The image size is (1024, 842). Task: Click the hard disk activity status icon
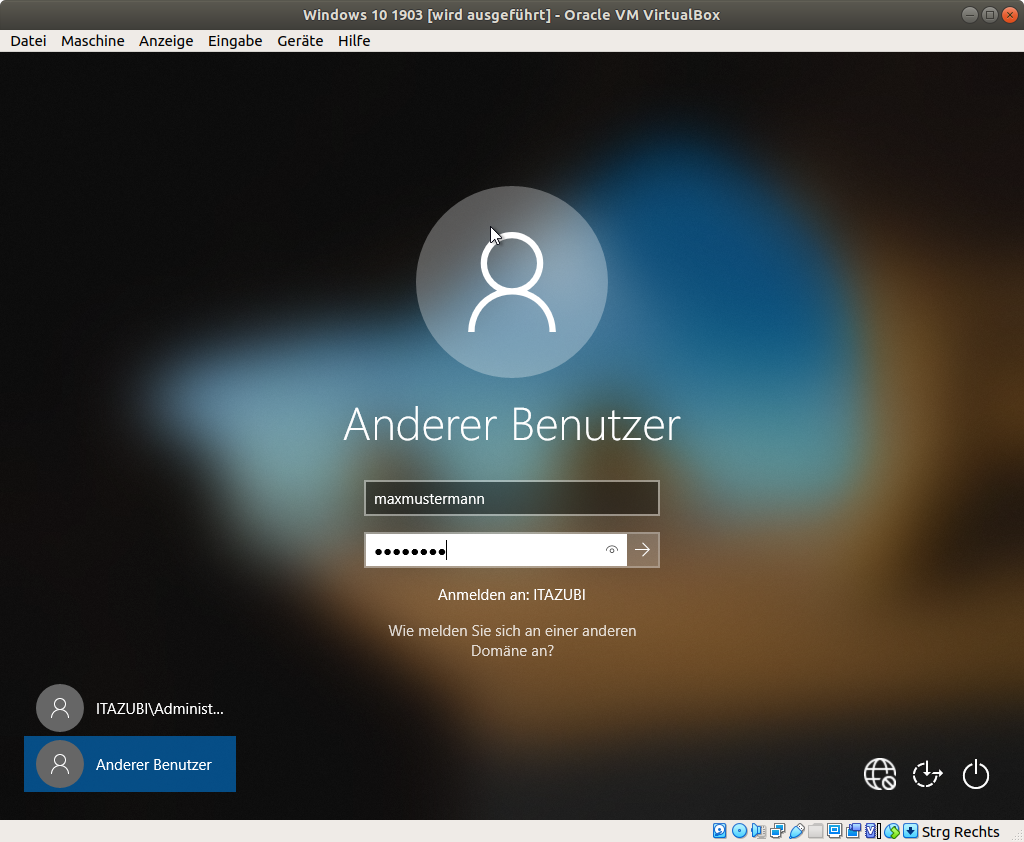(x=720, y=831)
